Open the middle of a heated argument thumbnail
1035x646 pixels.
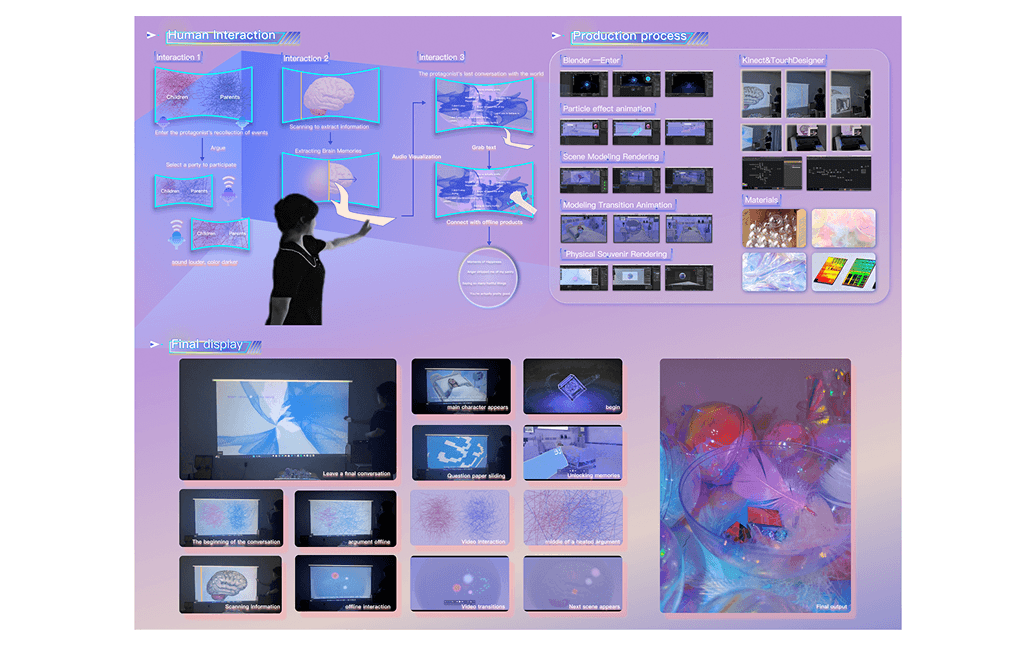coord(572,518)
